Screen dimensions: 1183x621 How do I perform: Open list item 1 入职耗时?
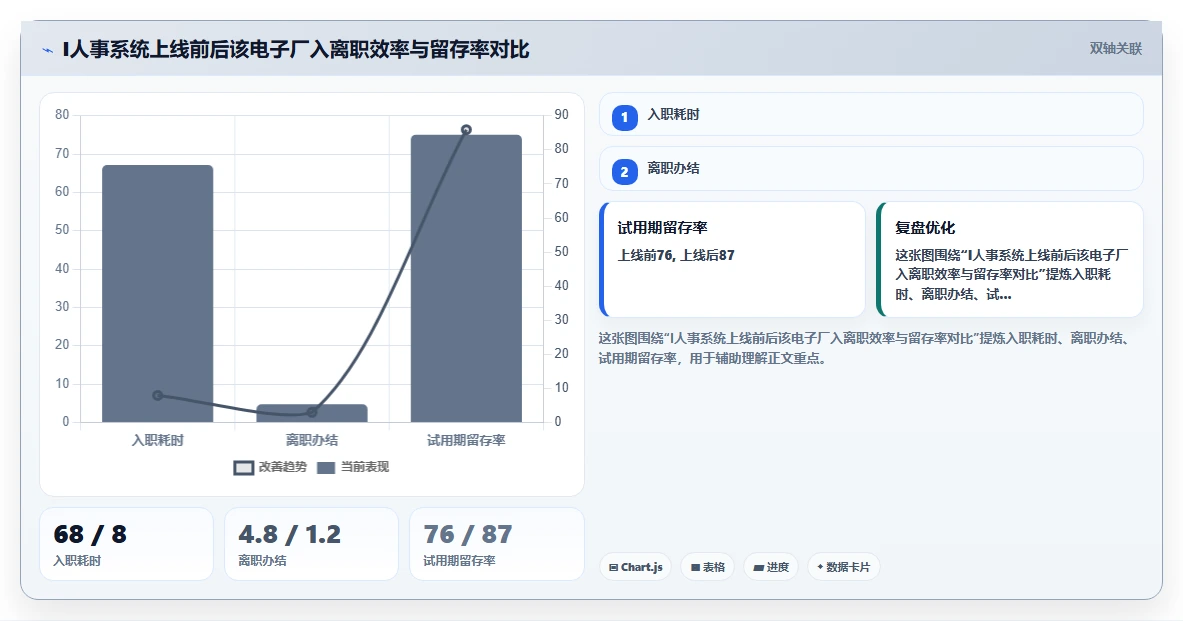pos(871,115)
